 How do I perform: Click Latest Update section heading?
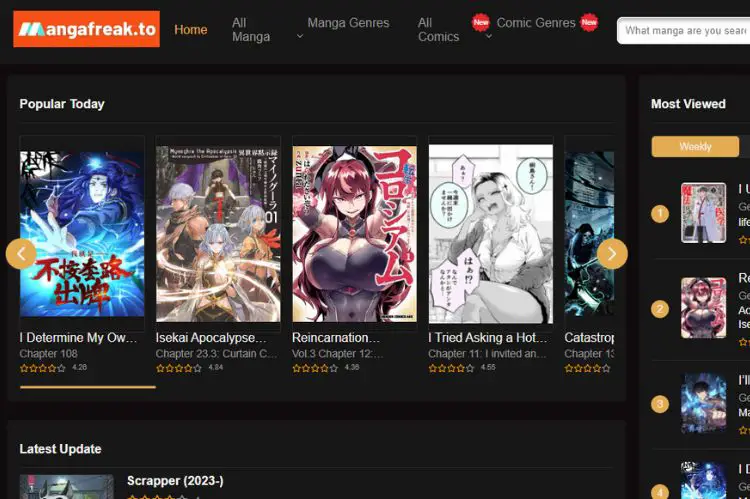coord(60,449)
